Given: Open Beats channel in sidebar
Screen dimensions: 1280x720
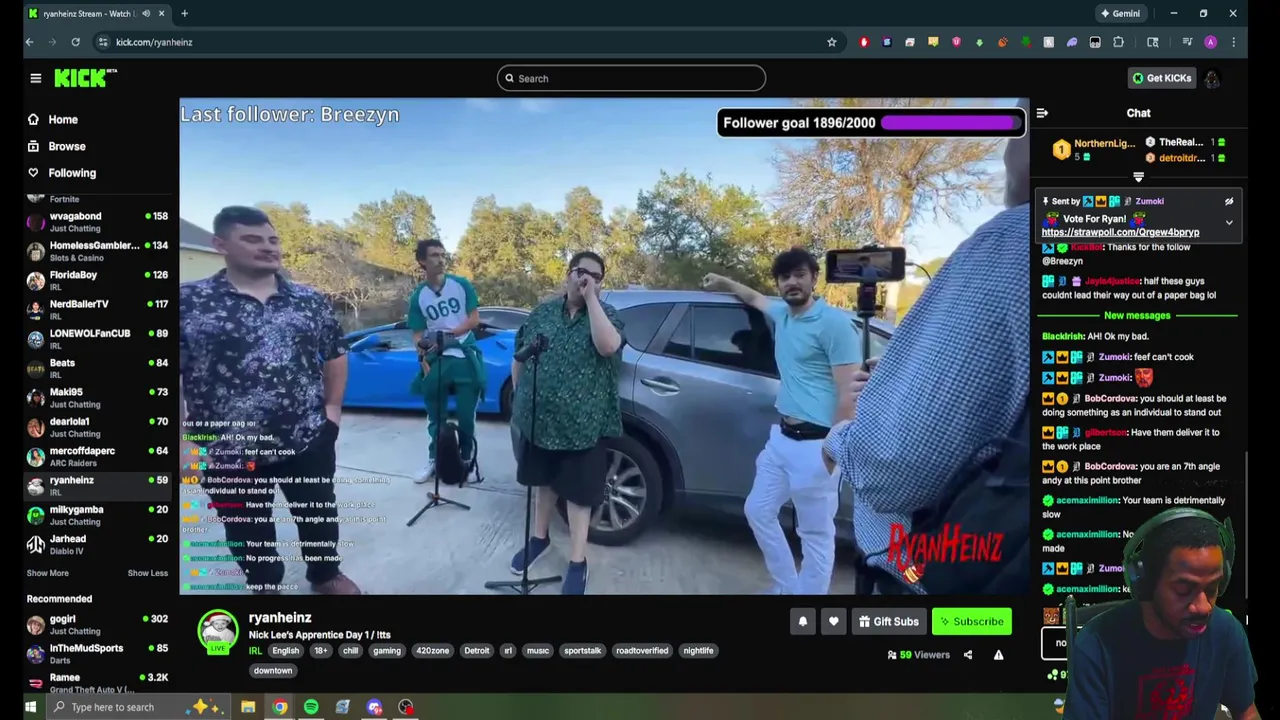Looking at the screenshot, I should point(98,368).
